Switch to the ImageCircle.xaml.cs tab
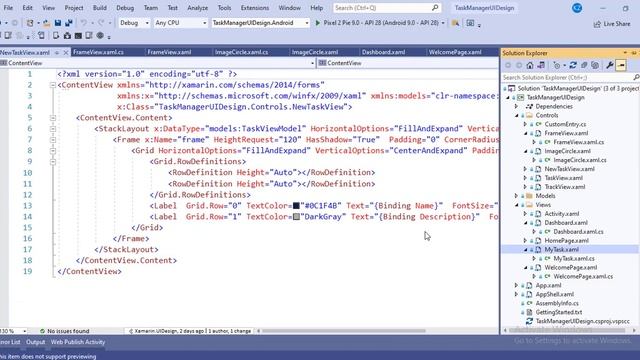Screen dimensions: 640x360 pos(242,52)
